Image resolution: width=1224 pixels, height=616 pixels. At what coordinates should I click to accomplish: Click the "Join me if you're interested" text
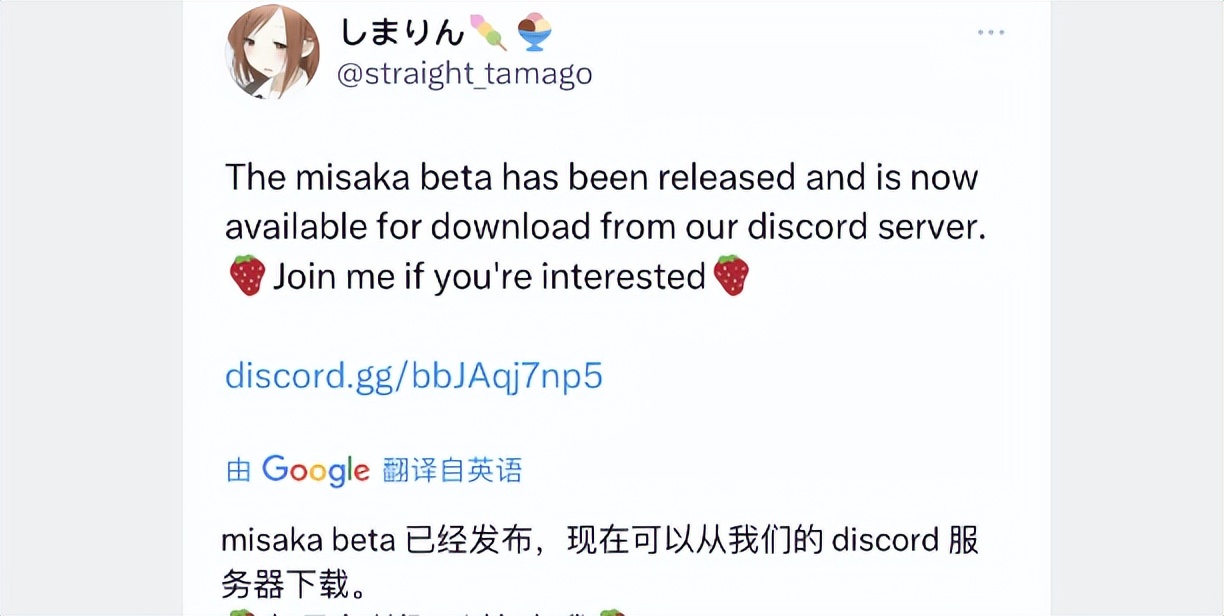click(x=490, y=276)
